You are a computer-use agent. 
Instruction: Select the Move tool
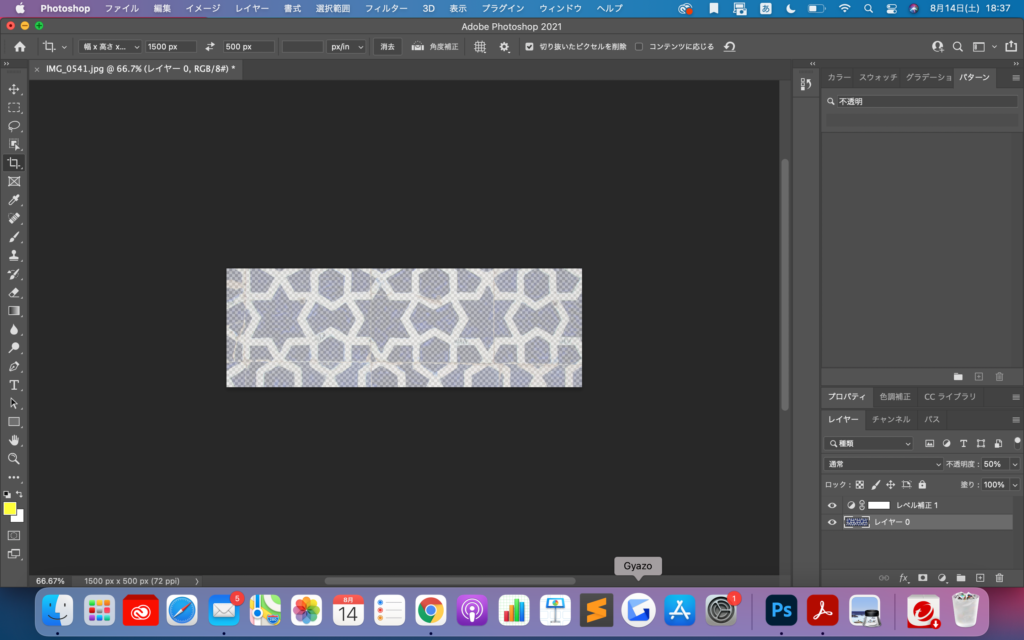14,89
